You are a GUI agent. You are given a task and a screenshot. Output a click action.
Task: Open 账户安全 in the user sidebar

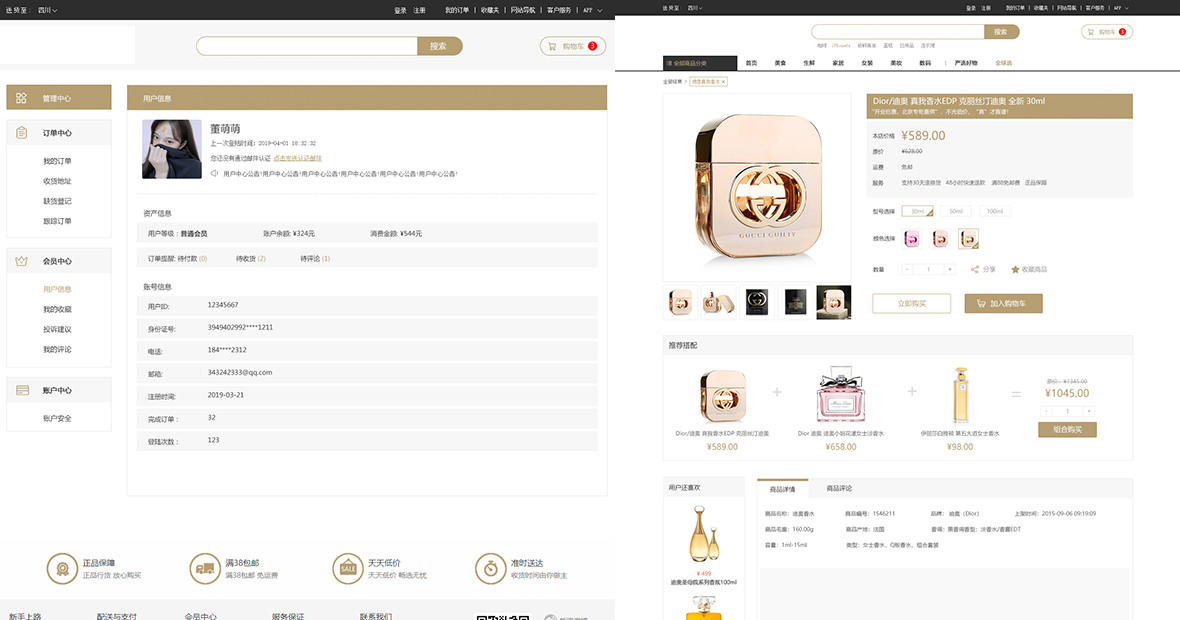(57, 418)
